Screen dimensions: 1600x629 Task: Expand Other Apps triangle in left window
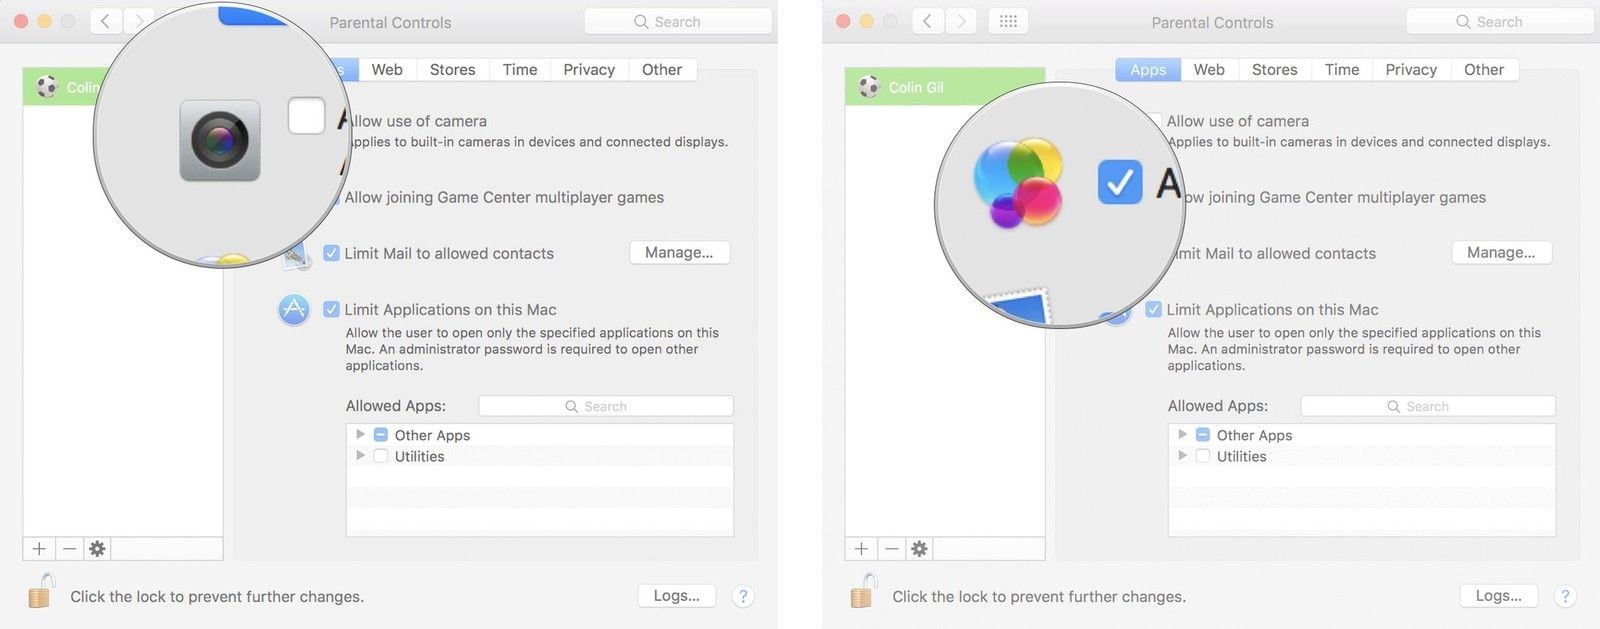tap(360, 435)
